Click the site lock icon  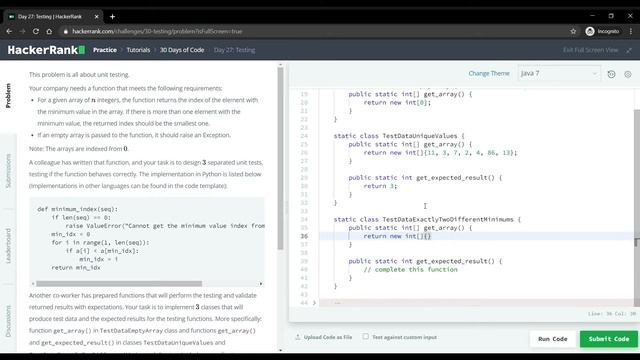point(65,31)
